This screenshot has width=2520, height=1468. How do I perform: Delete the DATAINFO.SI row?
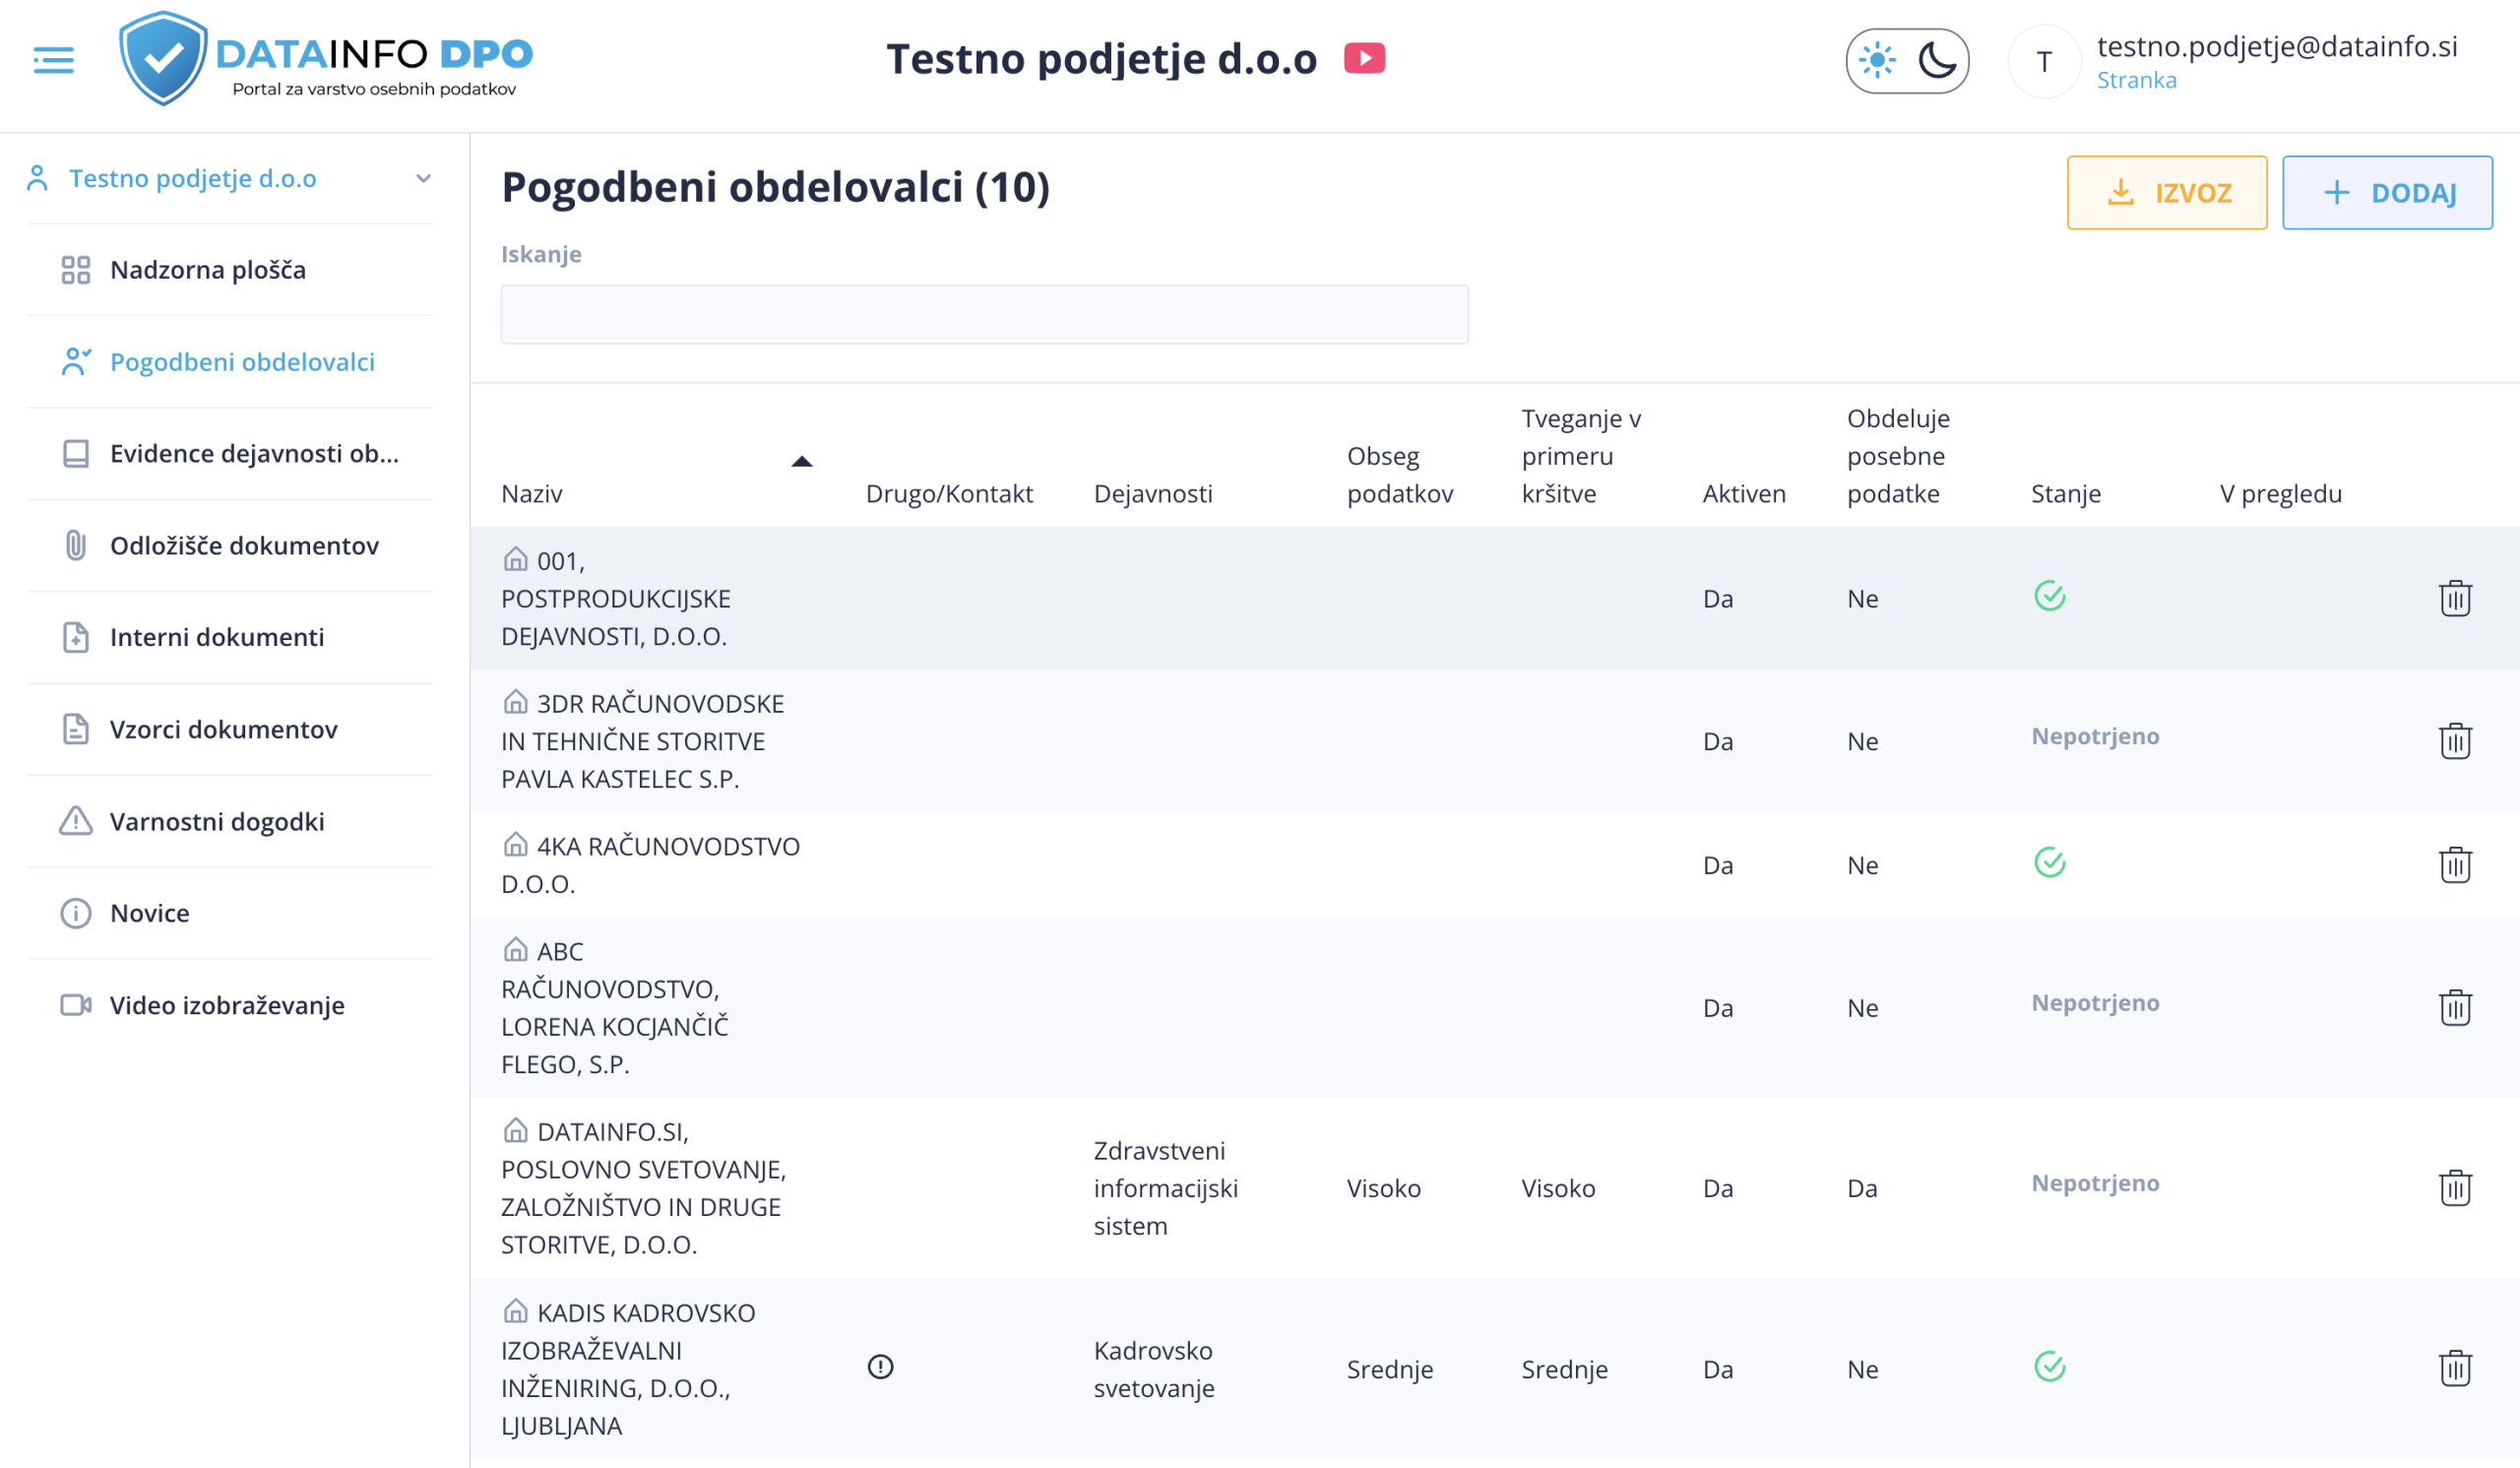(2455, 1188)
